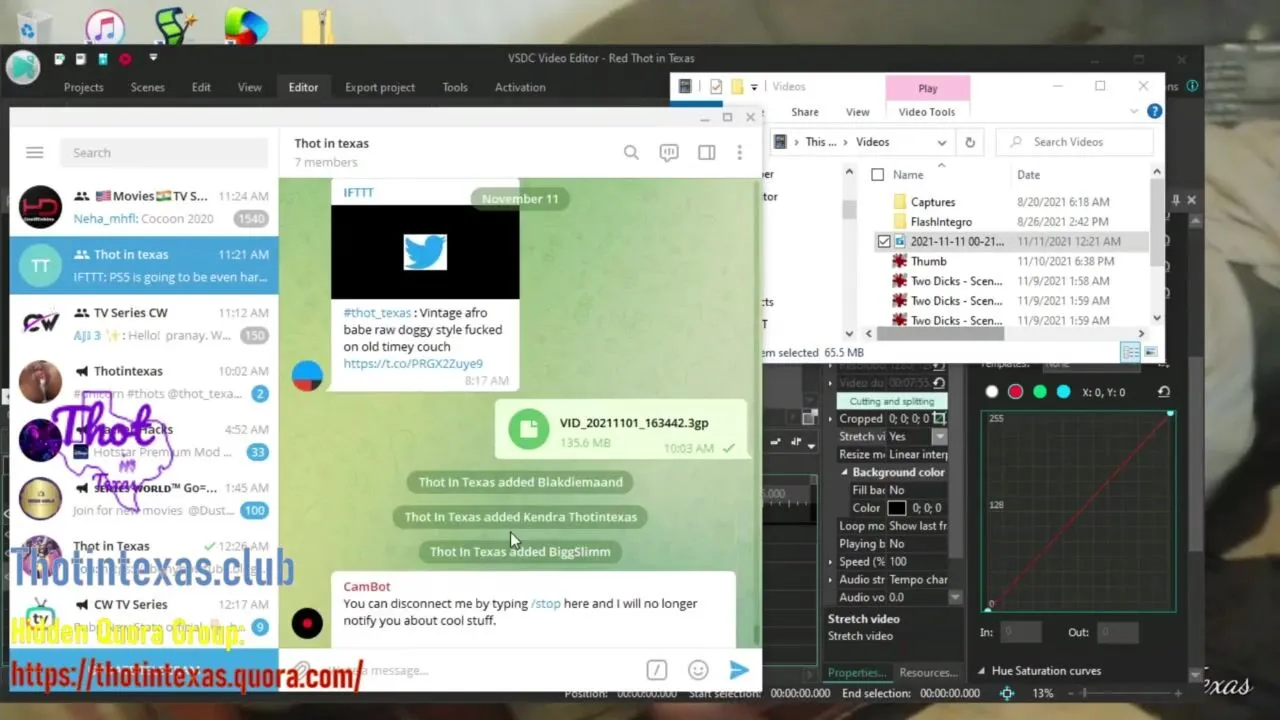Select the cyan channel curve dot
The width and height of the screenshot is (1280, 720).
click(x=1064, y=392)
